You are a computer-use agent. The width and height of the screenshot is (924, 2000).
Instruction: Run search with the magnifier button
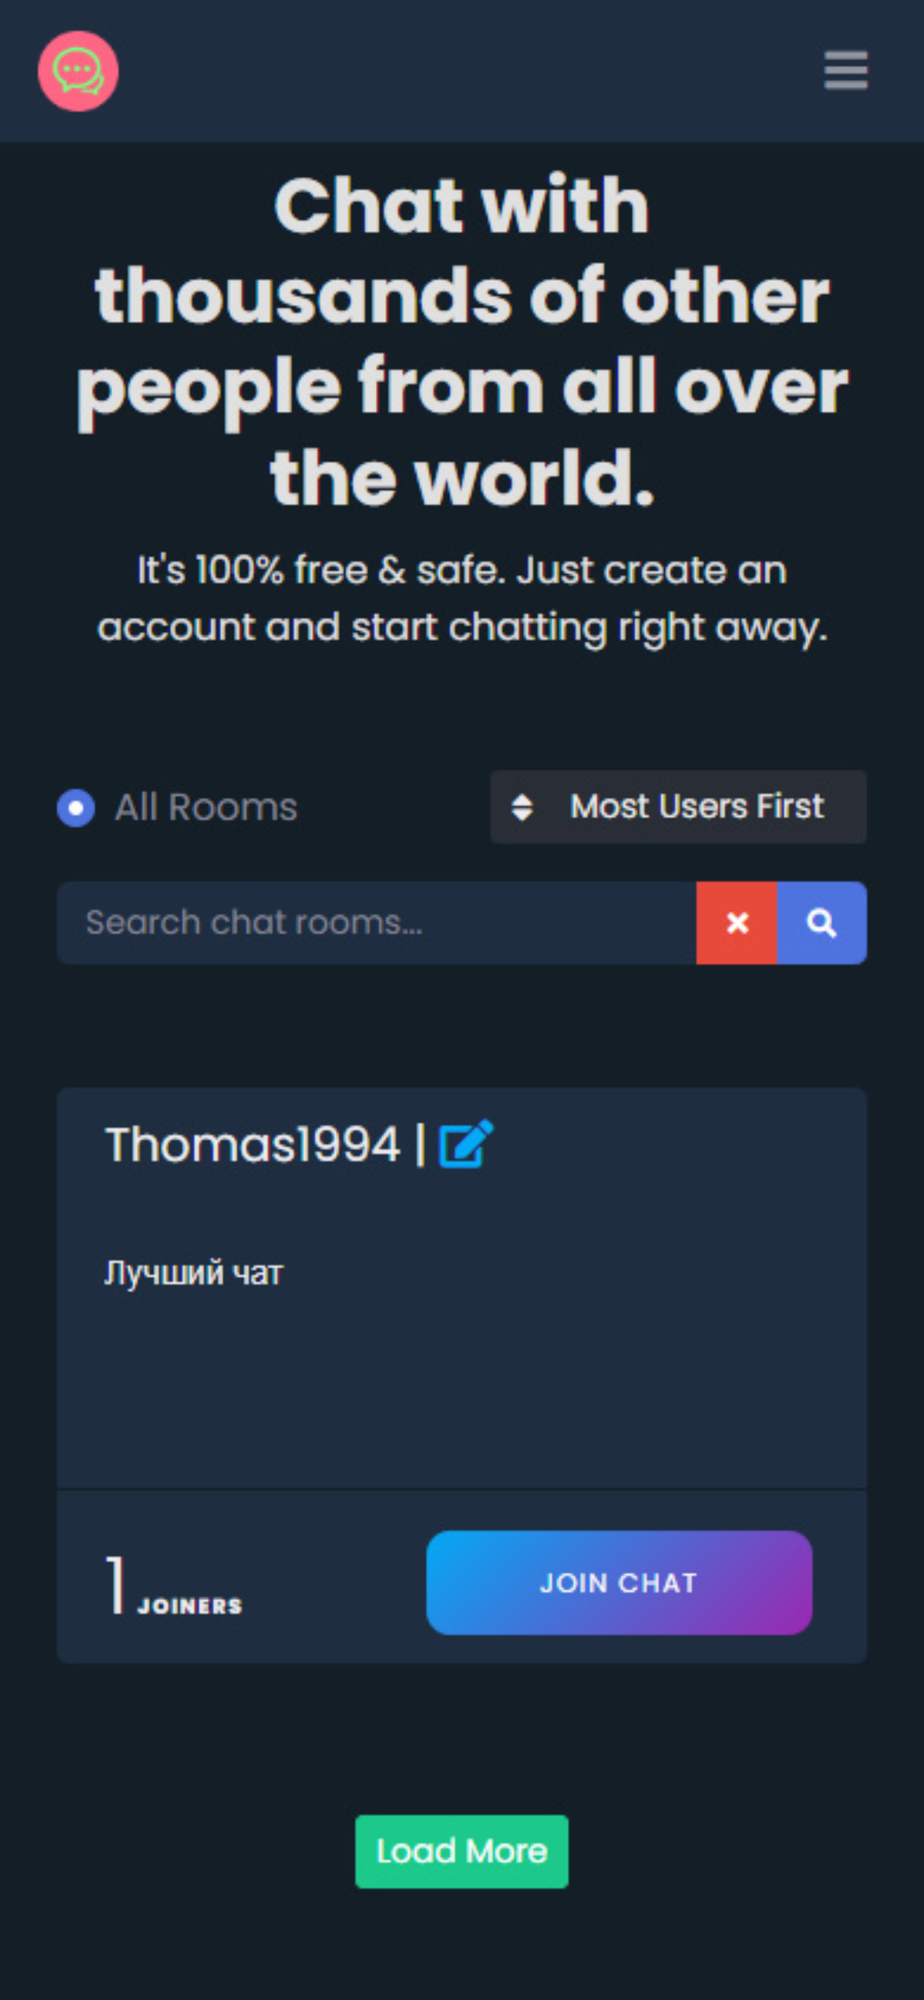(x=822, y=922)
